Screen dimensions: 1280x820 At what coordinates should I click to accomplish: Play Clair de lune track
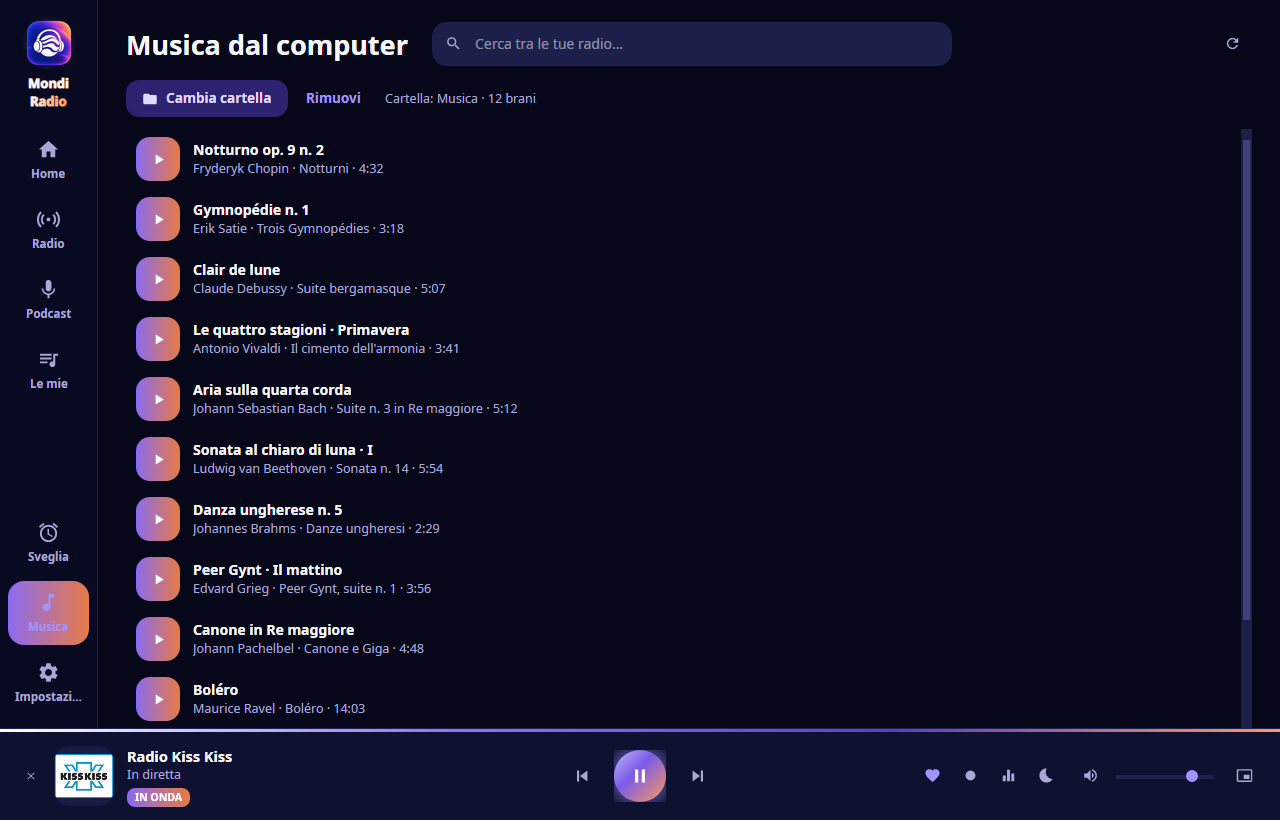(158, 279)
